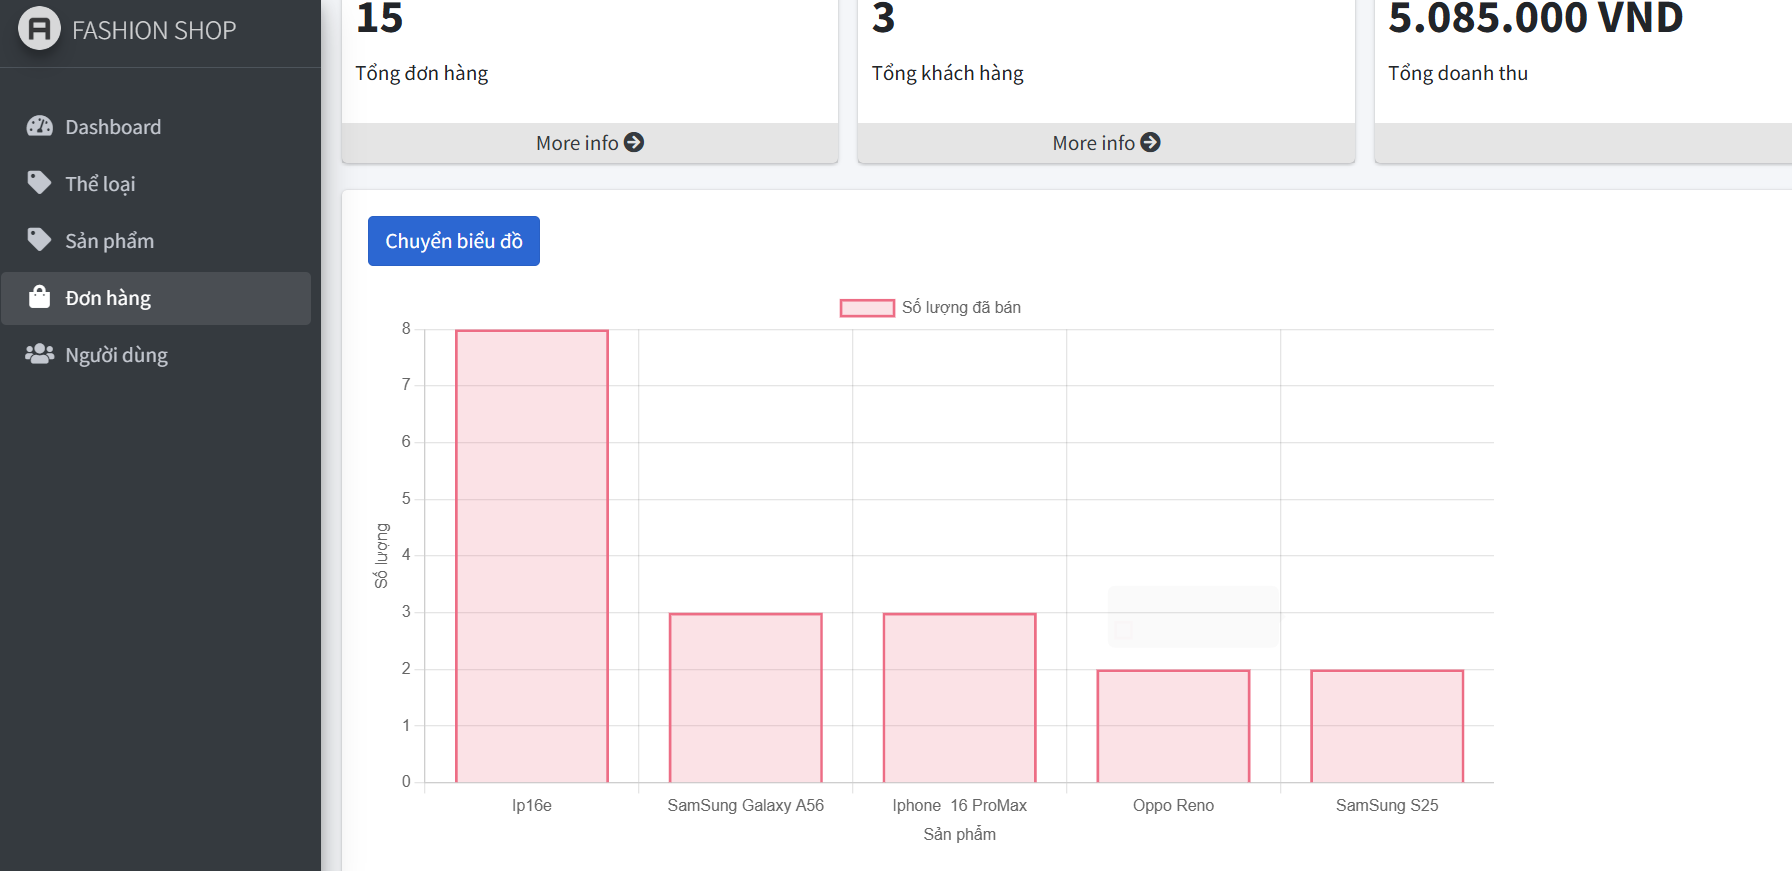This screenshot has height=871, width=1792.
Task: Click the Thể loại tag icon
Action: click(39, 182)
